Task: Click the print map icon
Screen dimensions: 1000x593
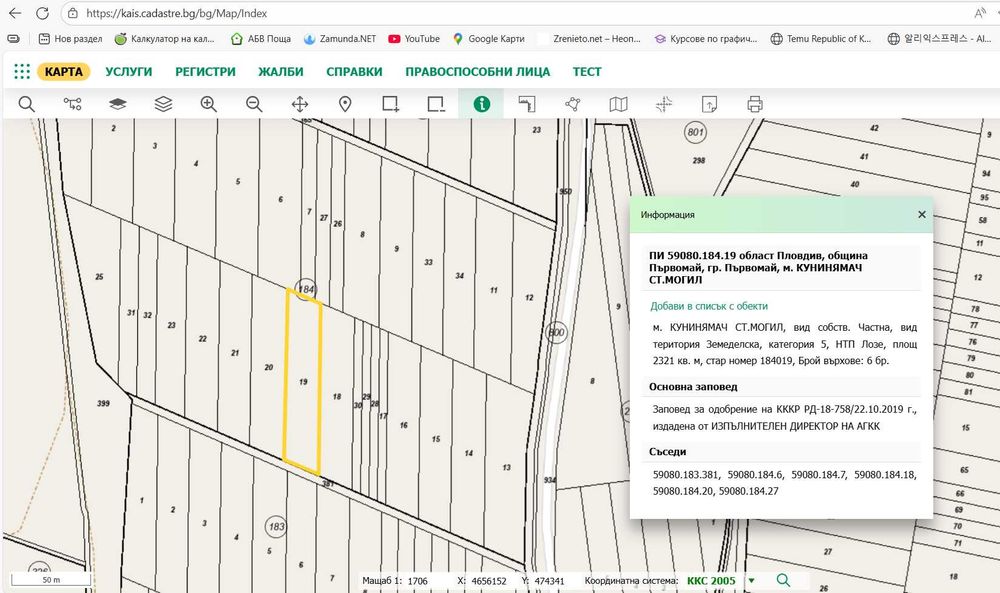Action: pyautogui.click(x=754, y=104)
